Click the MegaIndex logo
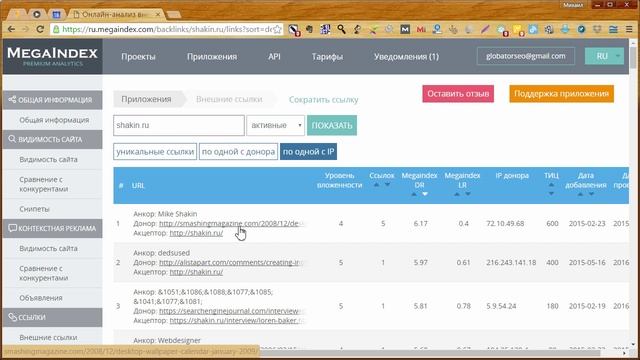The width and height of the screenshot is (640, 360). [52, 56]
